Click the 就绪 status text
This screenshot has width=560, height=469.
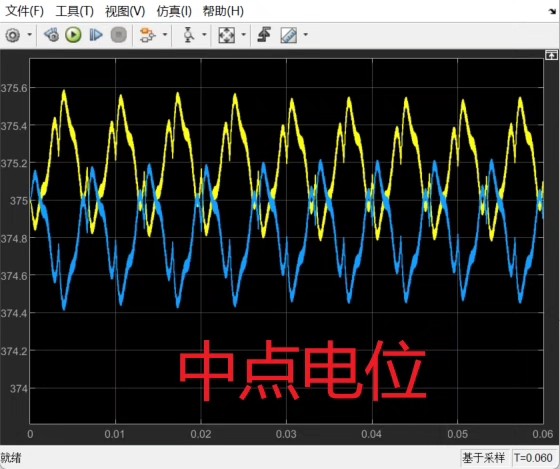tap(11, 458)
